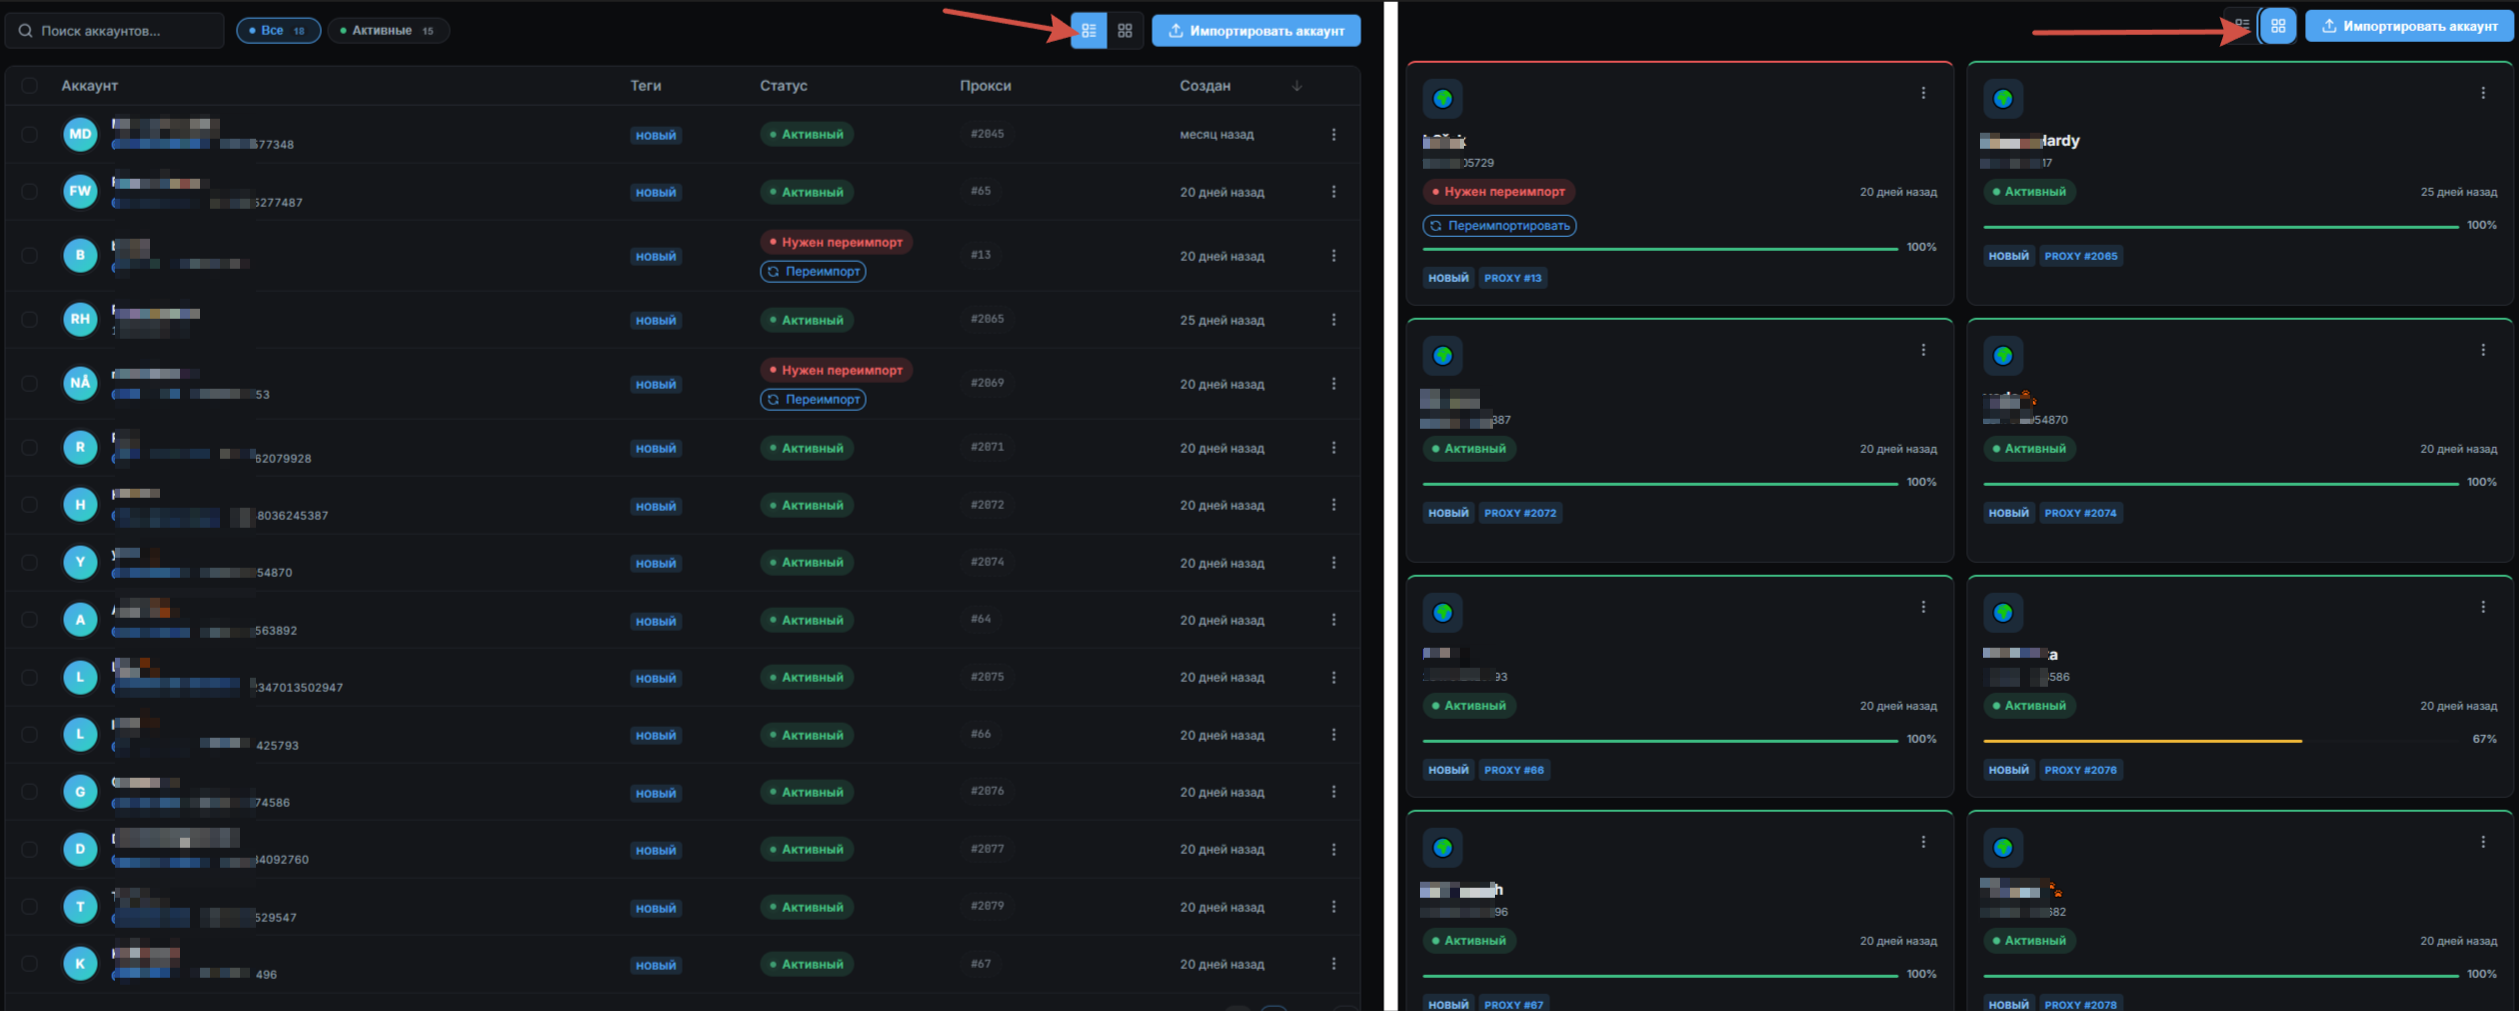The width and height of the screenshot is (2519, 1011).
Task: Click 100% progress bar on PROXY #2065 card
Action: click(x=2220, y=227)
